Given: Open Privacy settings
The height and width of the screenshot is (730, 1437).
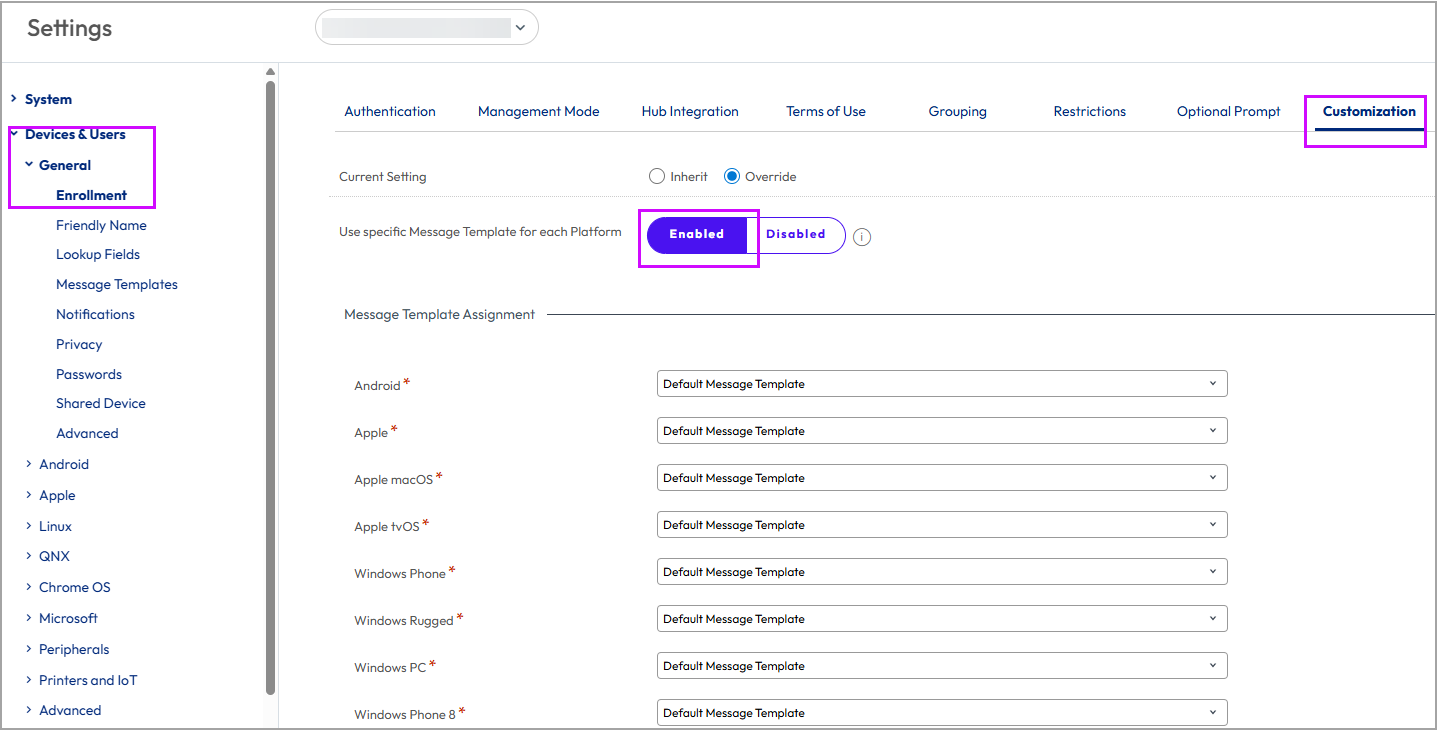Looking at the screenshot, I should pos(79,344).
